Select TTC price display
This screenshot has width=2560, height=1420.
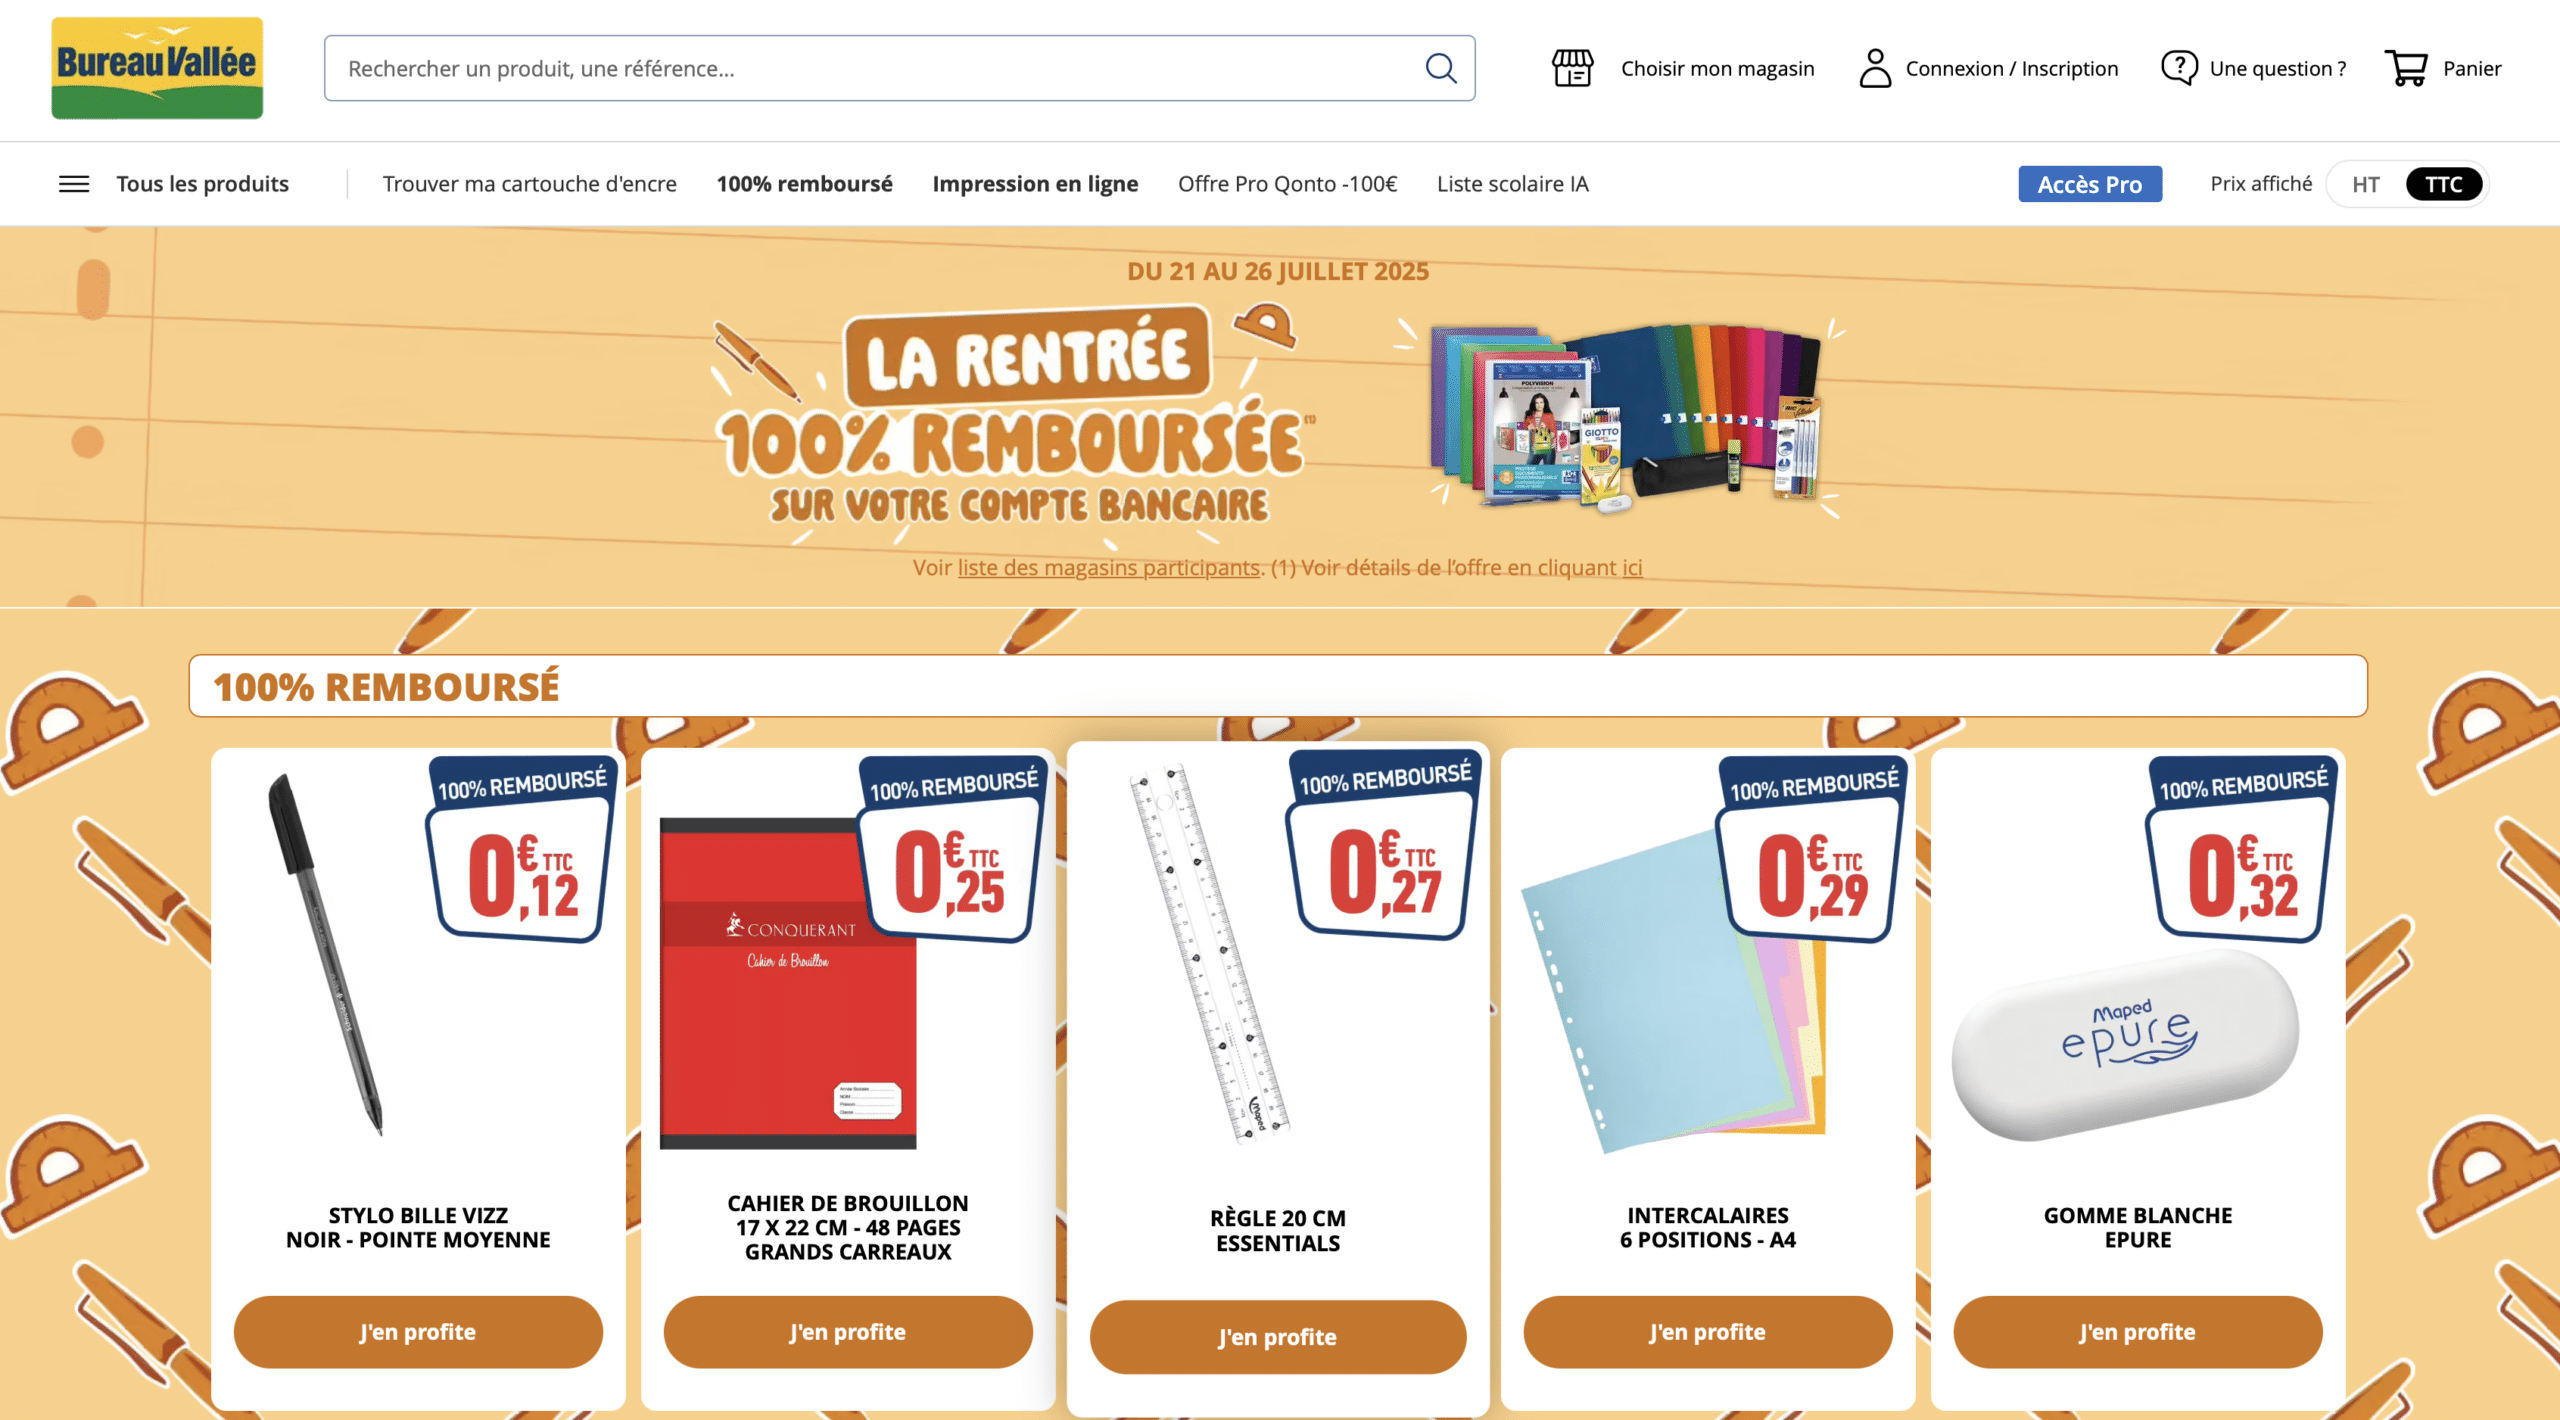tap(2443, 184)
